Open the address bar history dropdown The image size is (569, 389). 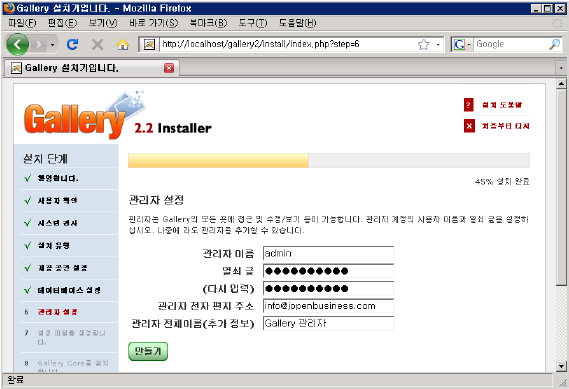click(438, 45)
